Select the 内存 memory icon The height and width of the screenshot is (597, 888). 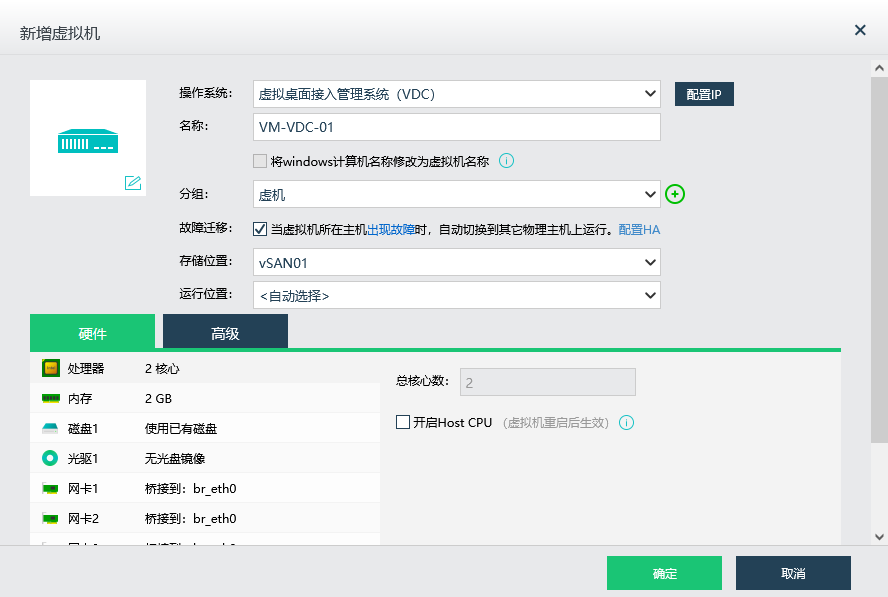coord(50,398)
